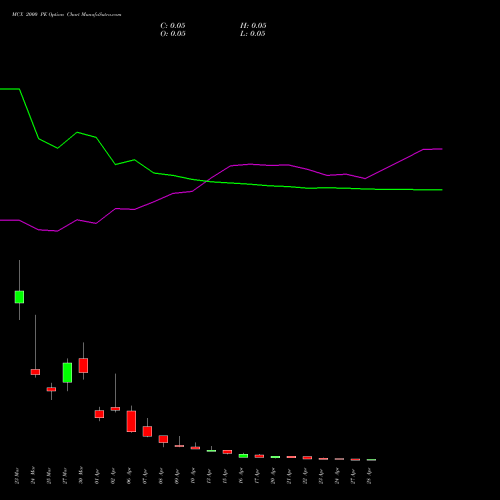The width and height of the screenshot is (500, 500).
Task: Click the large red candlestick above 06 Apr
Action: (x=131, y=421)
